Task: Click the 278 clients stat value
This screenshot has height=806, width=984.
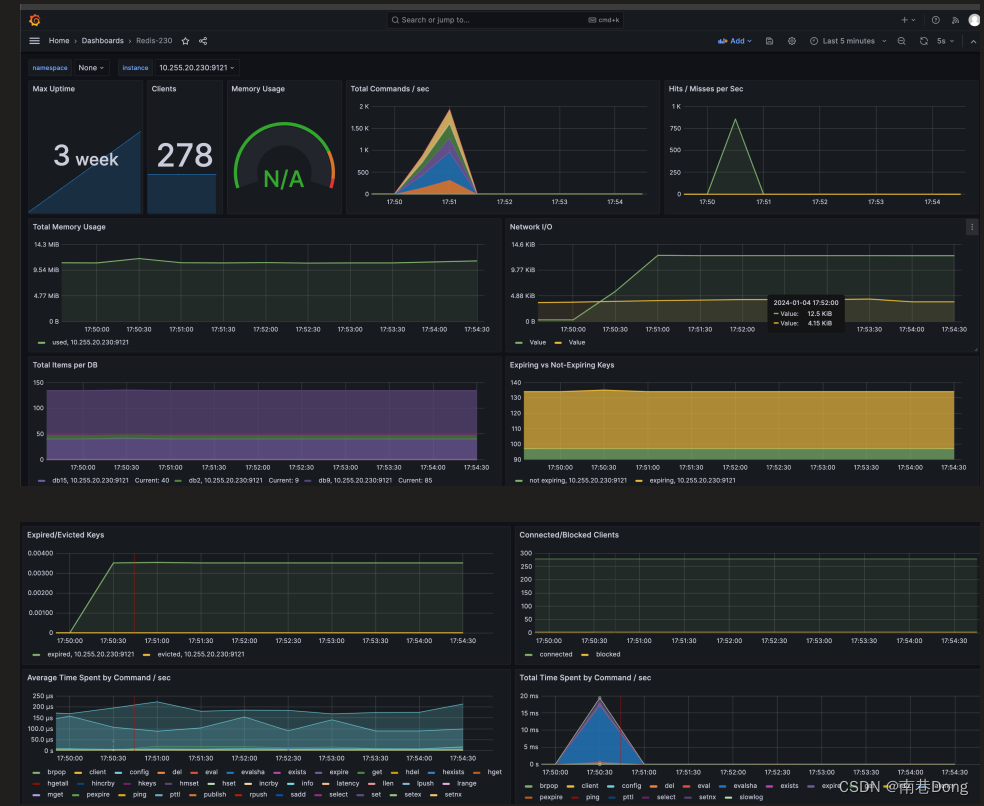Action: coord(184,155)
